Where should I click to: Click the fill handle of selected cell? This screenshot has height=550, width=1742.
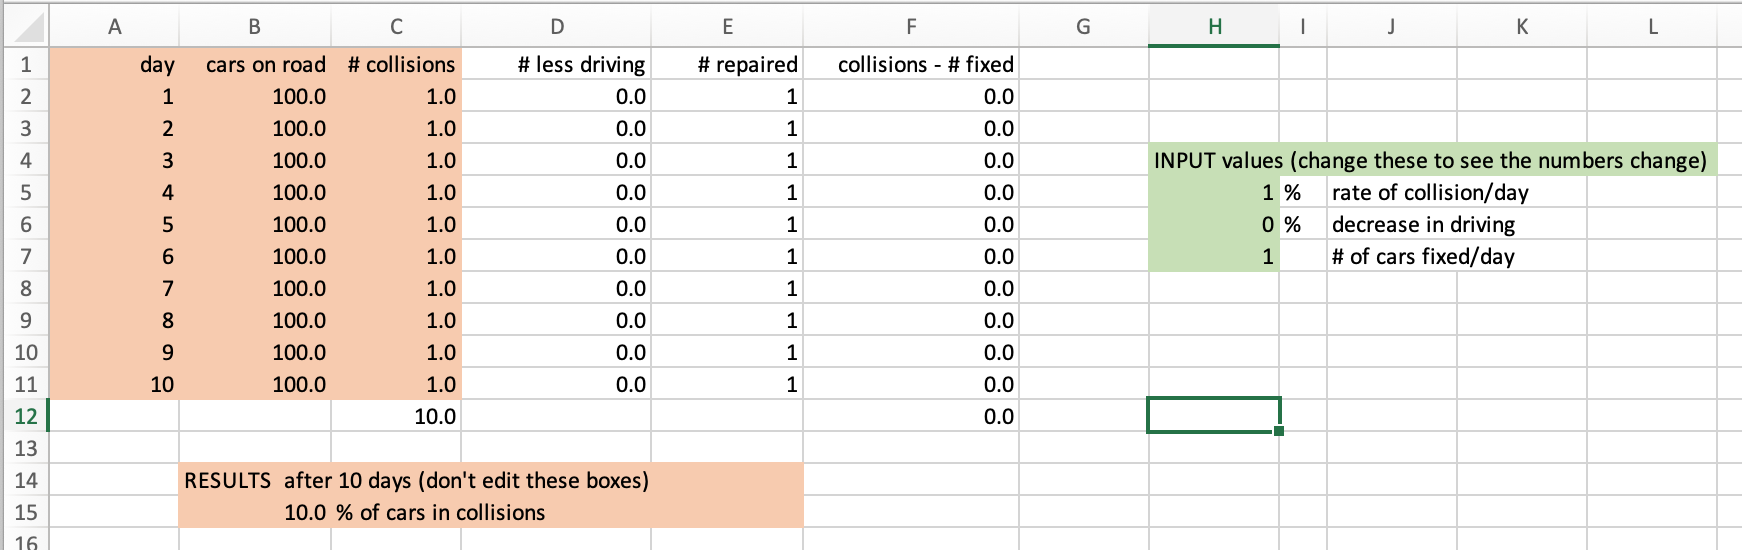[x=1279, y=431]
